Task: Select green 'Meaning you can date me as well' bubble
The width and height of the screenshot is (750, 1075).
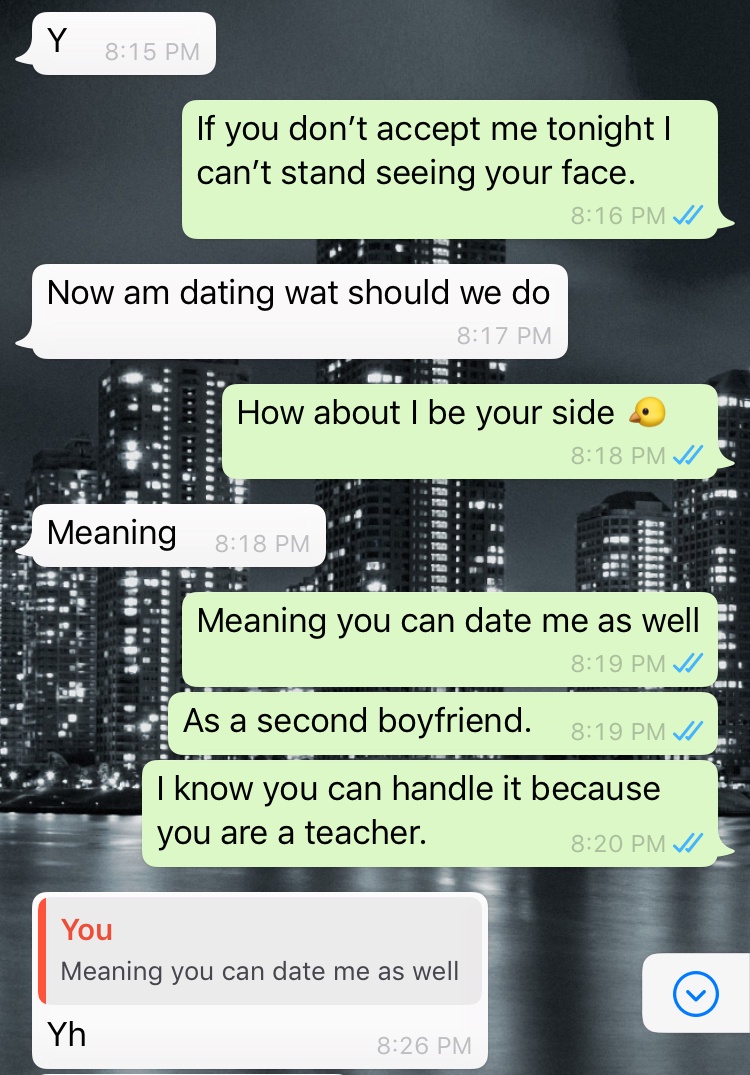Action: 450,639
